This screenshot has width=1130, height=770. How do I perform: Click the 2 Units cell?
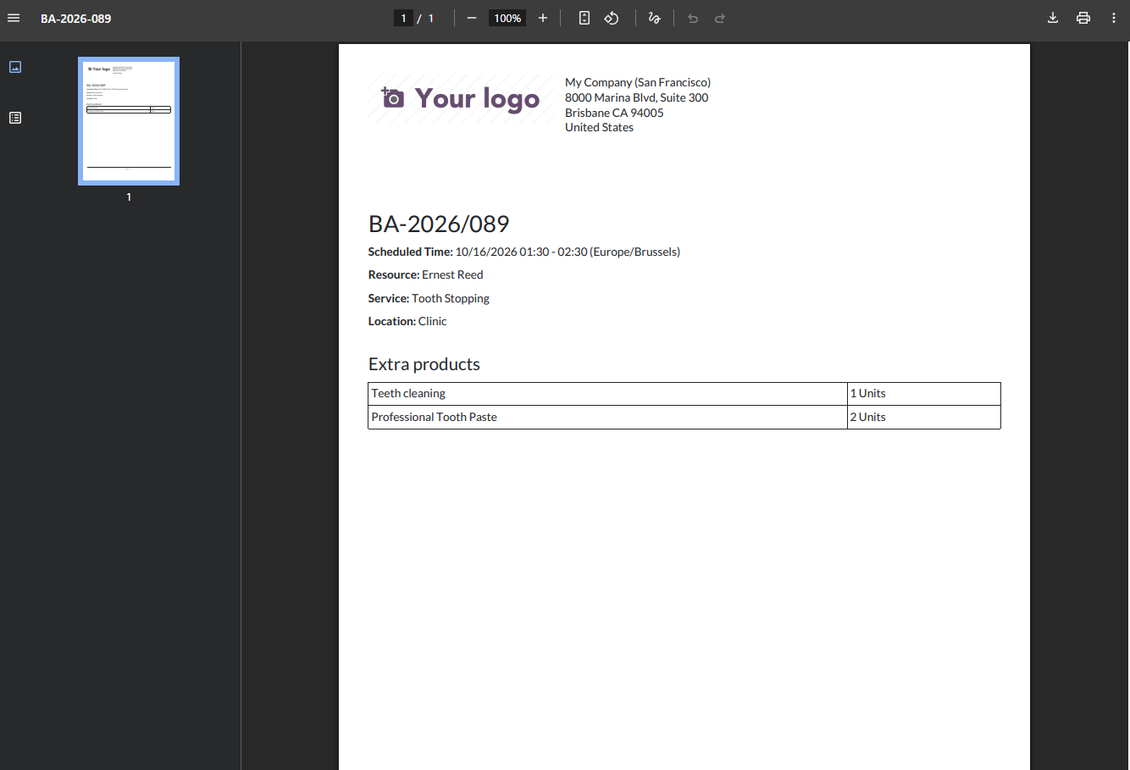[x=924, y=417]
